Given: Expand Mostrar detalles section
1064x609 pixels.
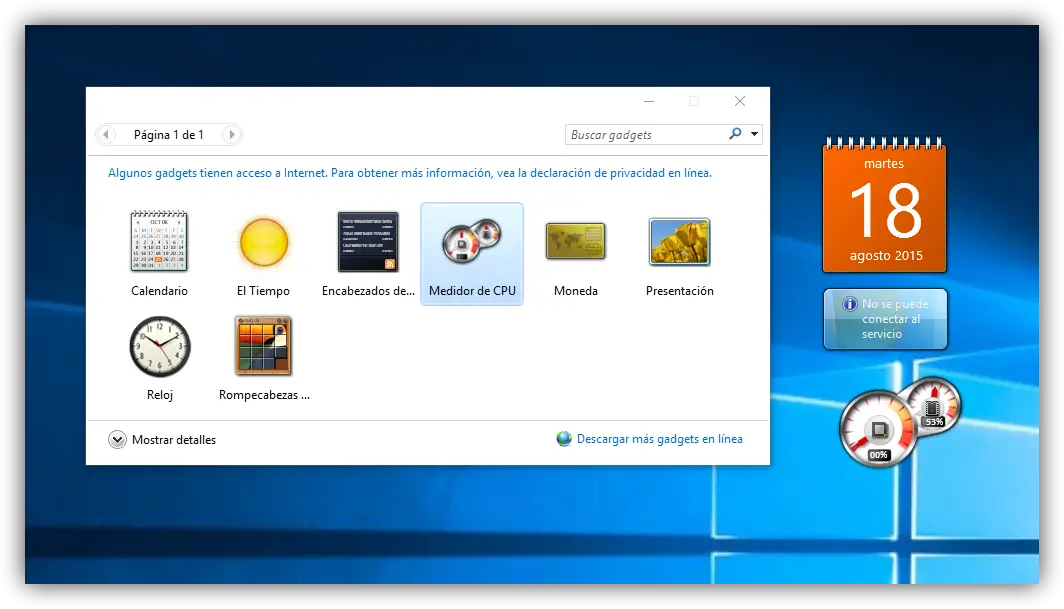Looking at the screenshot, I should [162, 440].
